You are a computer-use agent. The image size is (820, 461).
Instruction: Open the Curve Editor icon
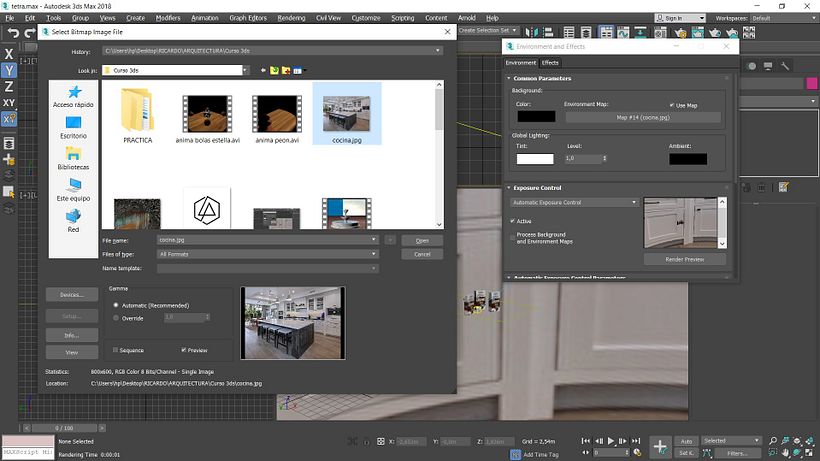click(x=623, y=32)
